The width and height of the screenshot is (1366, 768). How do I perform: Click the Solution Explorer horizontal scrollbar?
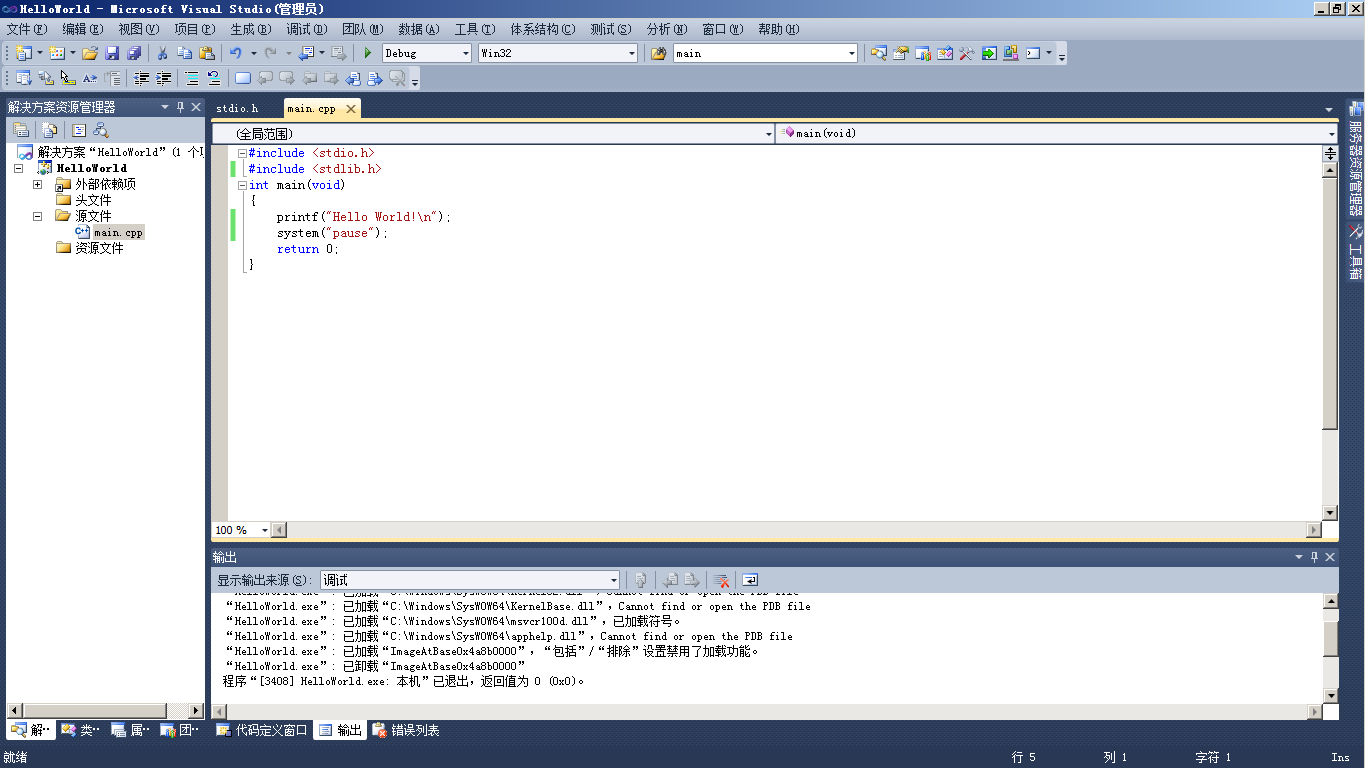[x=97, y=710]
